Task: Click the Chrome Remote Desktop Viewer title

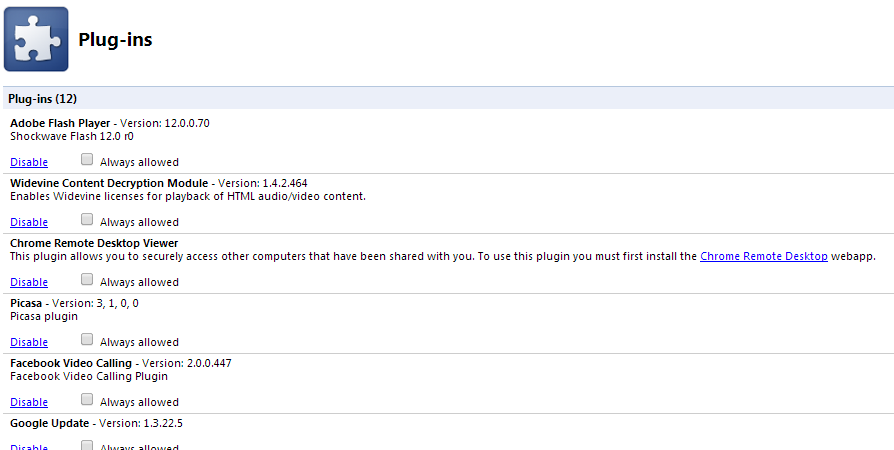Action: click(94, 243)
